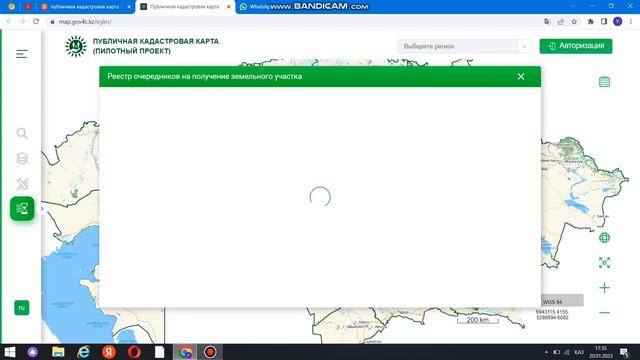Open the Bandicam recorder taskbar icon
Screen dimensions: 640x360
tap(210, 352)
